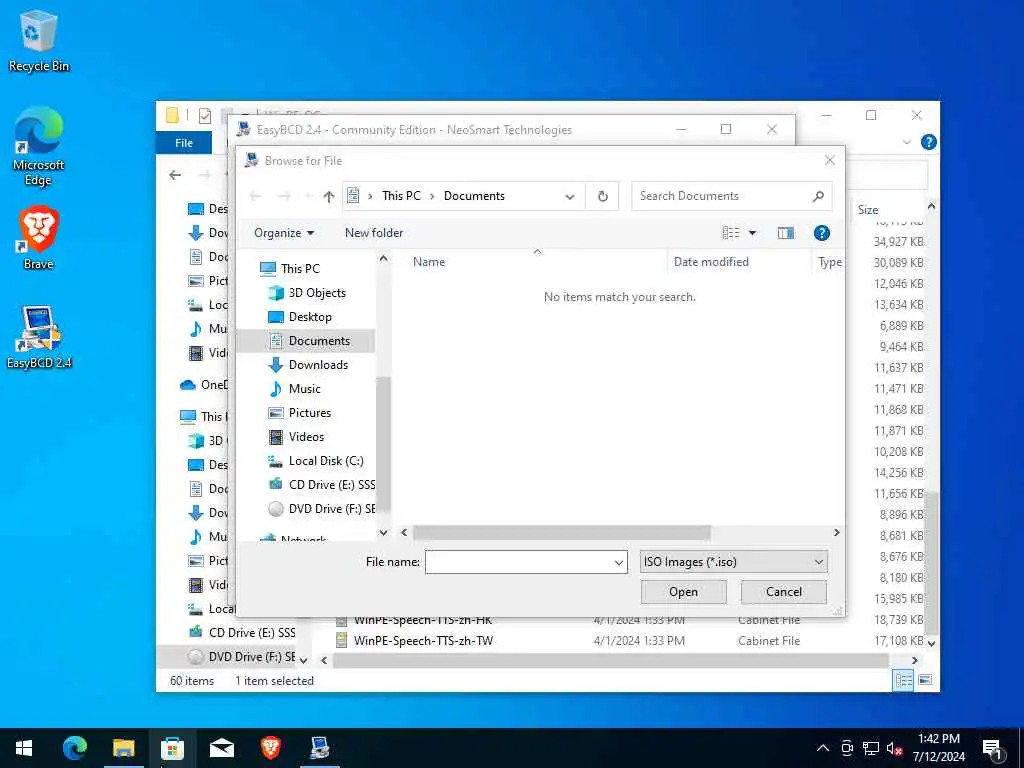
Task: Click Documents in the address breadcrumb
Action: pos(474,197)
